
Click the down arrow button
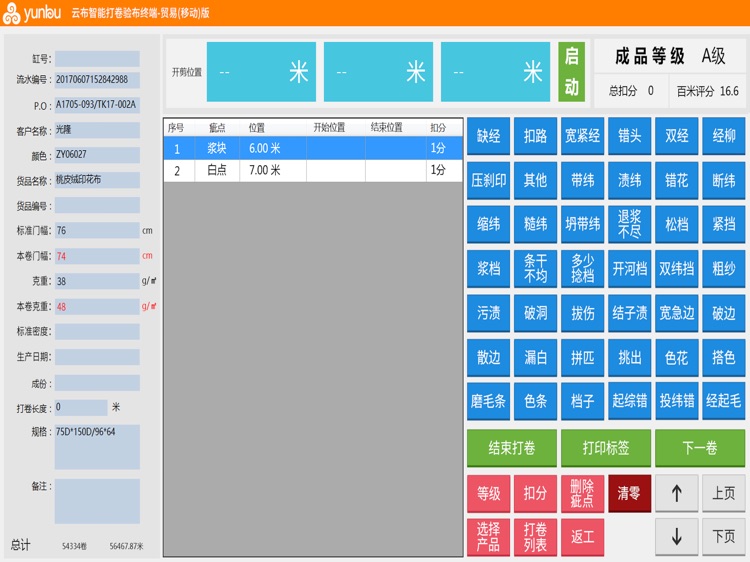(x=677, y=537)
